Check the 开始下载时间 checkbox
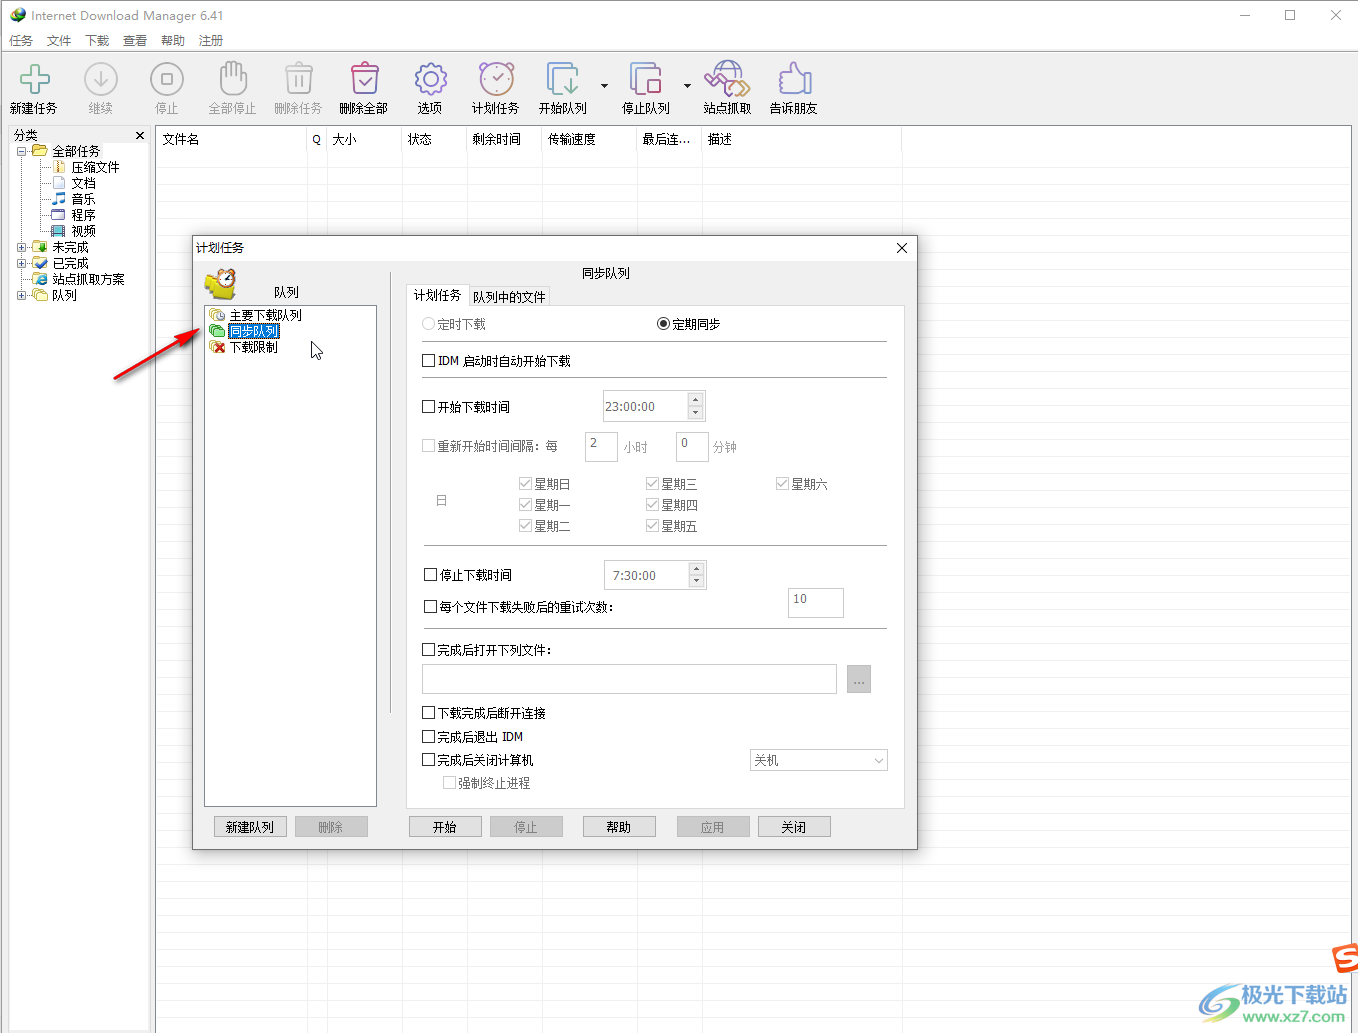Image resolution: width=1358 pixels, height=1033 pixels. click(429, 407)
